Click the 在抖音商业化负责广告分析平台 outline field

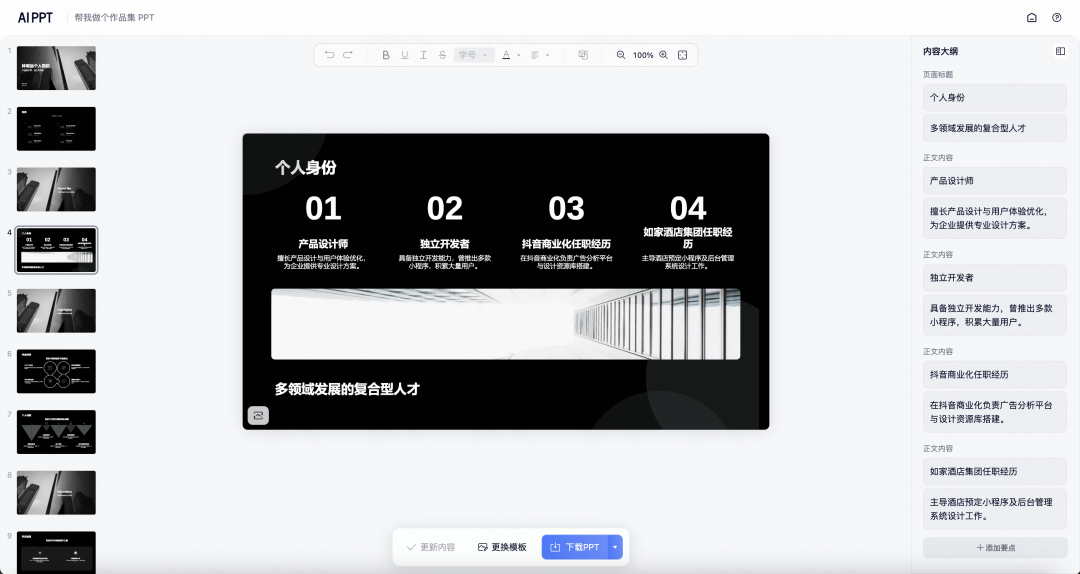pyautogui.click(x=995, y=412)
